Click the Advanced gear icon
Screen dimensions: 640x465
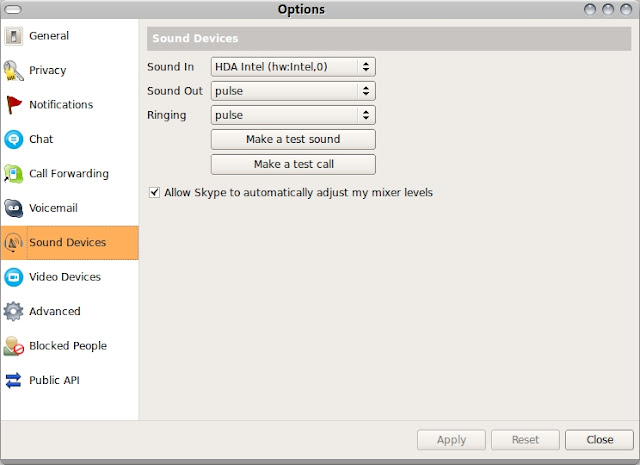(x=13, y=311)
